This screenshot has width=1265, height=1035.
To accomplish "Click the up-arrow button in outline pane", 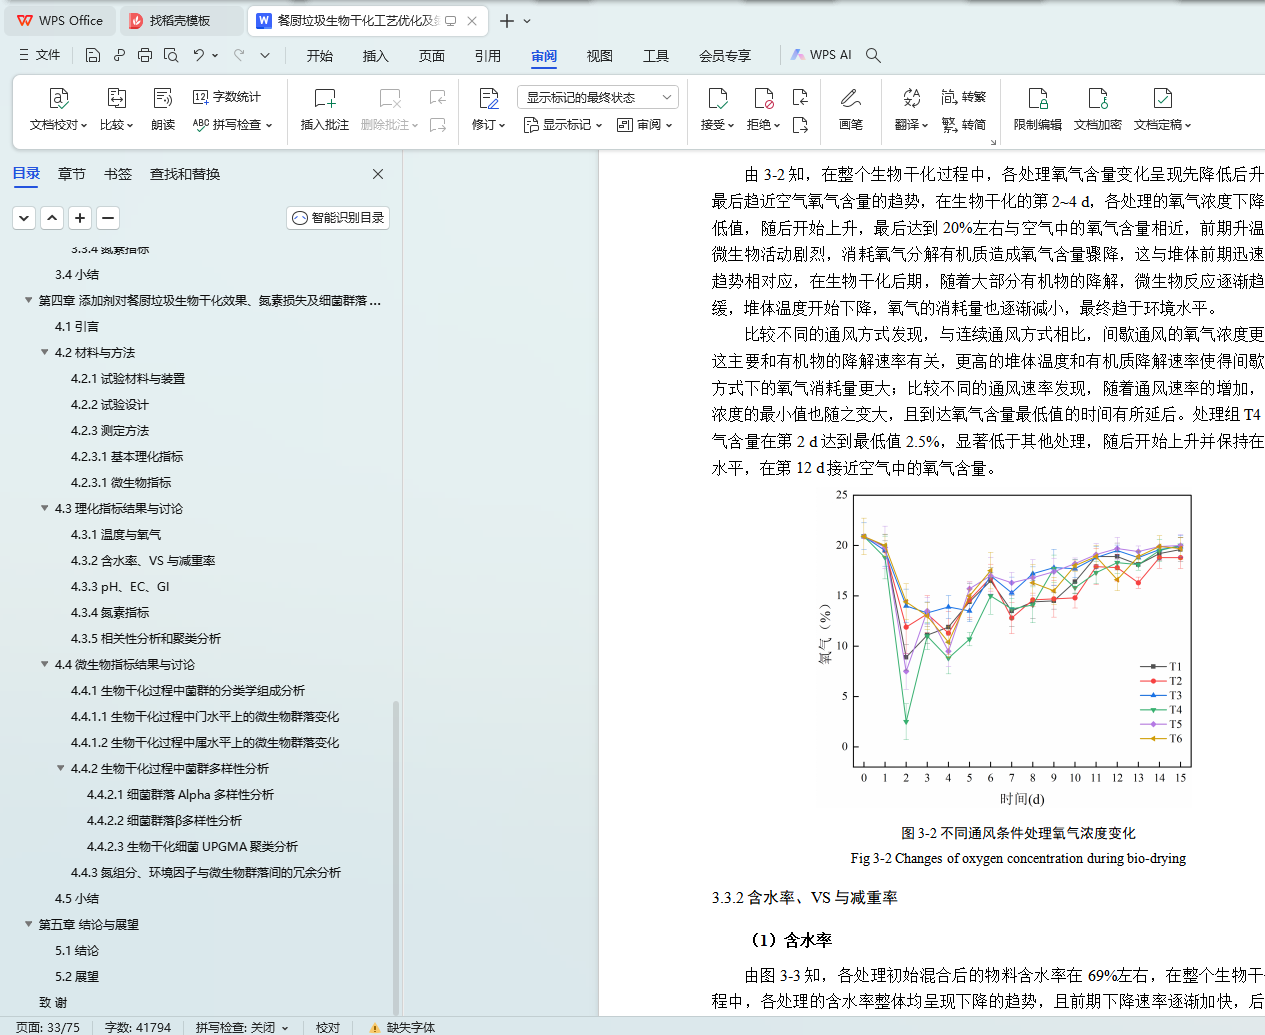I will (52, 217).
